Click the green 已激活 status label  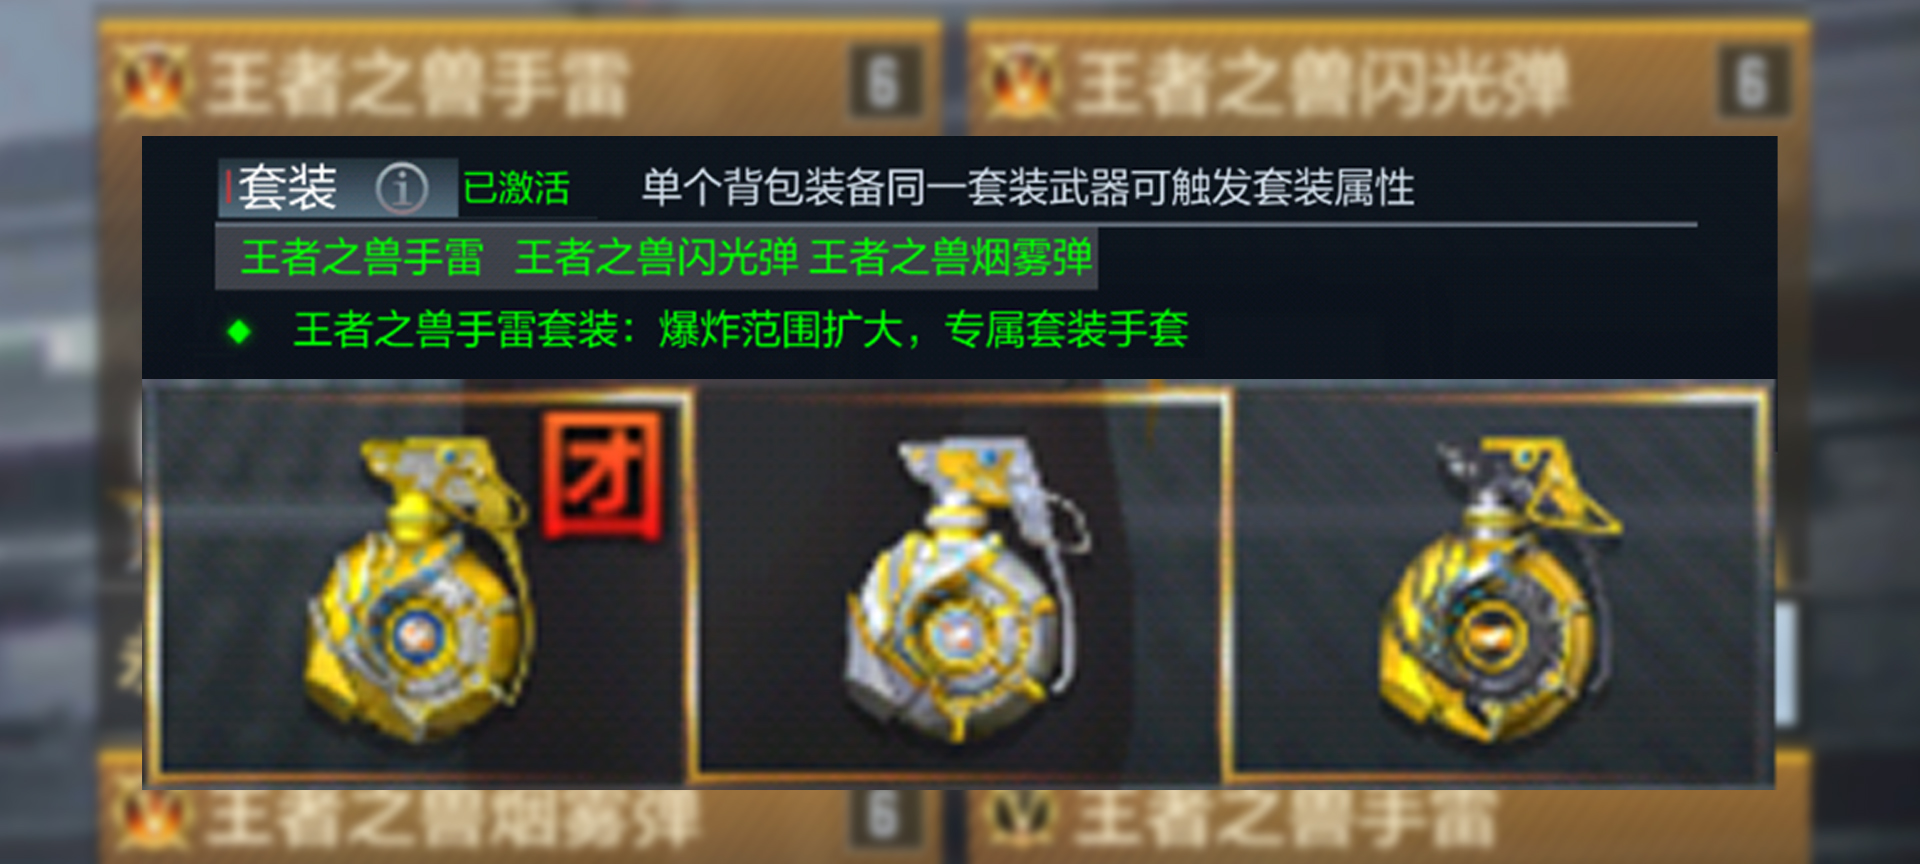[516, 188]
